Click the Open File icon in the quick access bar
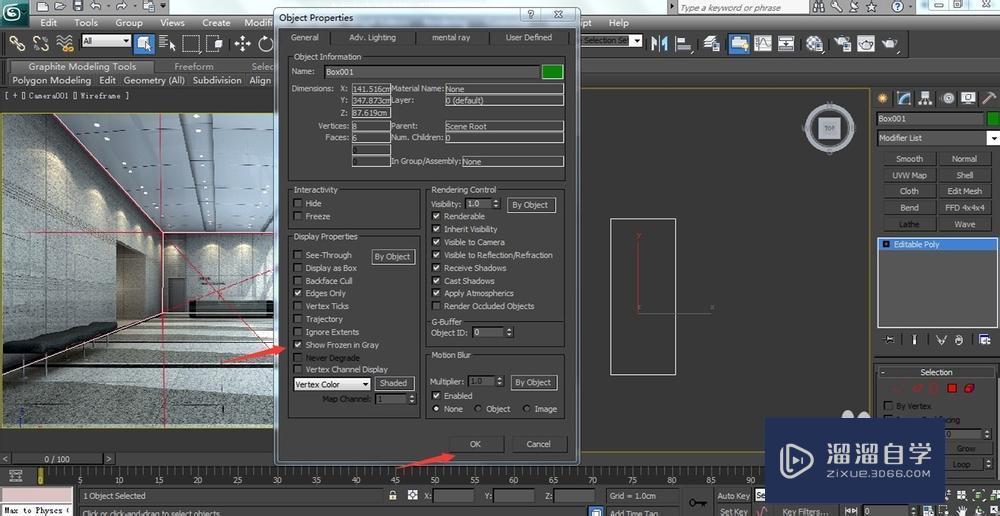 [60, 6]
